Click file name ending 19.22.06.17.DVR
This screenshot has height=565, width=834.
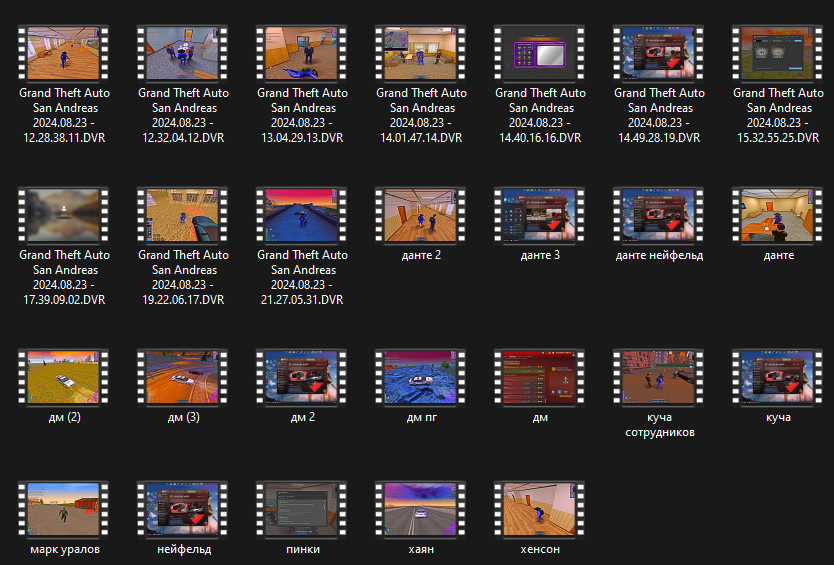tap(184, 278)
